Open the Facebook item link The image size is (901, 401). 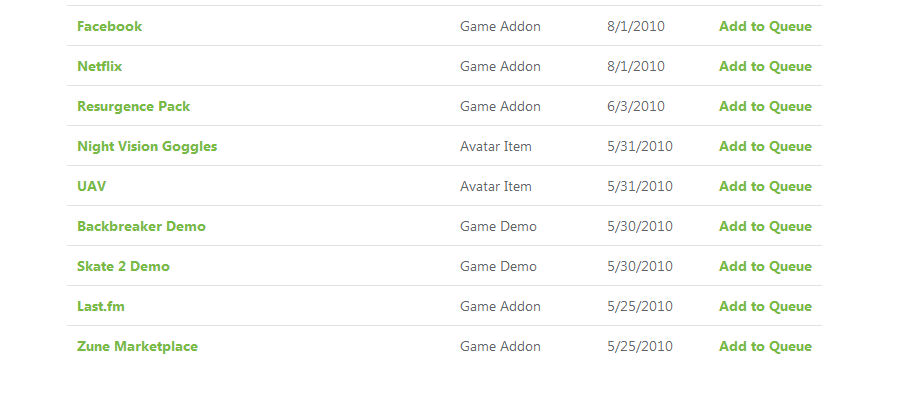pos(109,26)
